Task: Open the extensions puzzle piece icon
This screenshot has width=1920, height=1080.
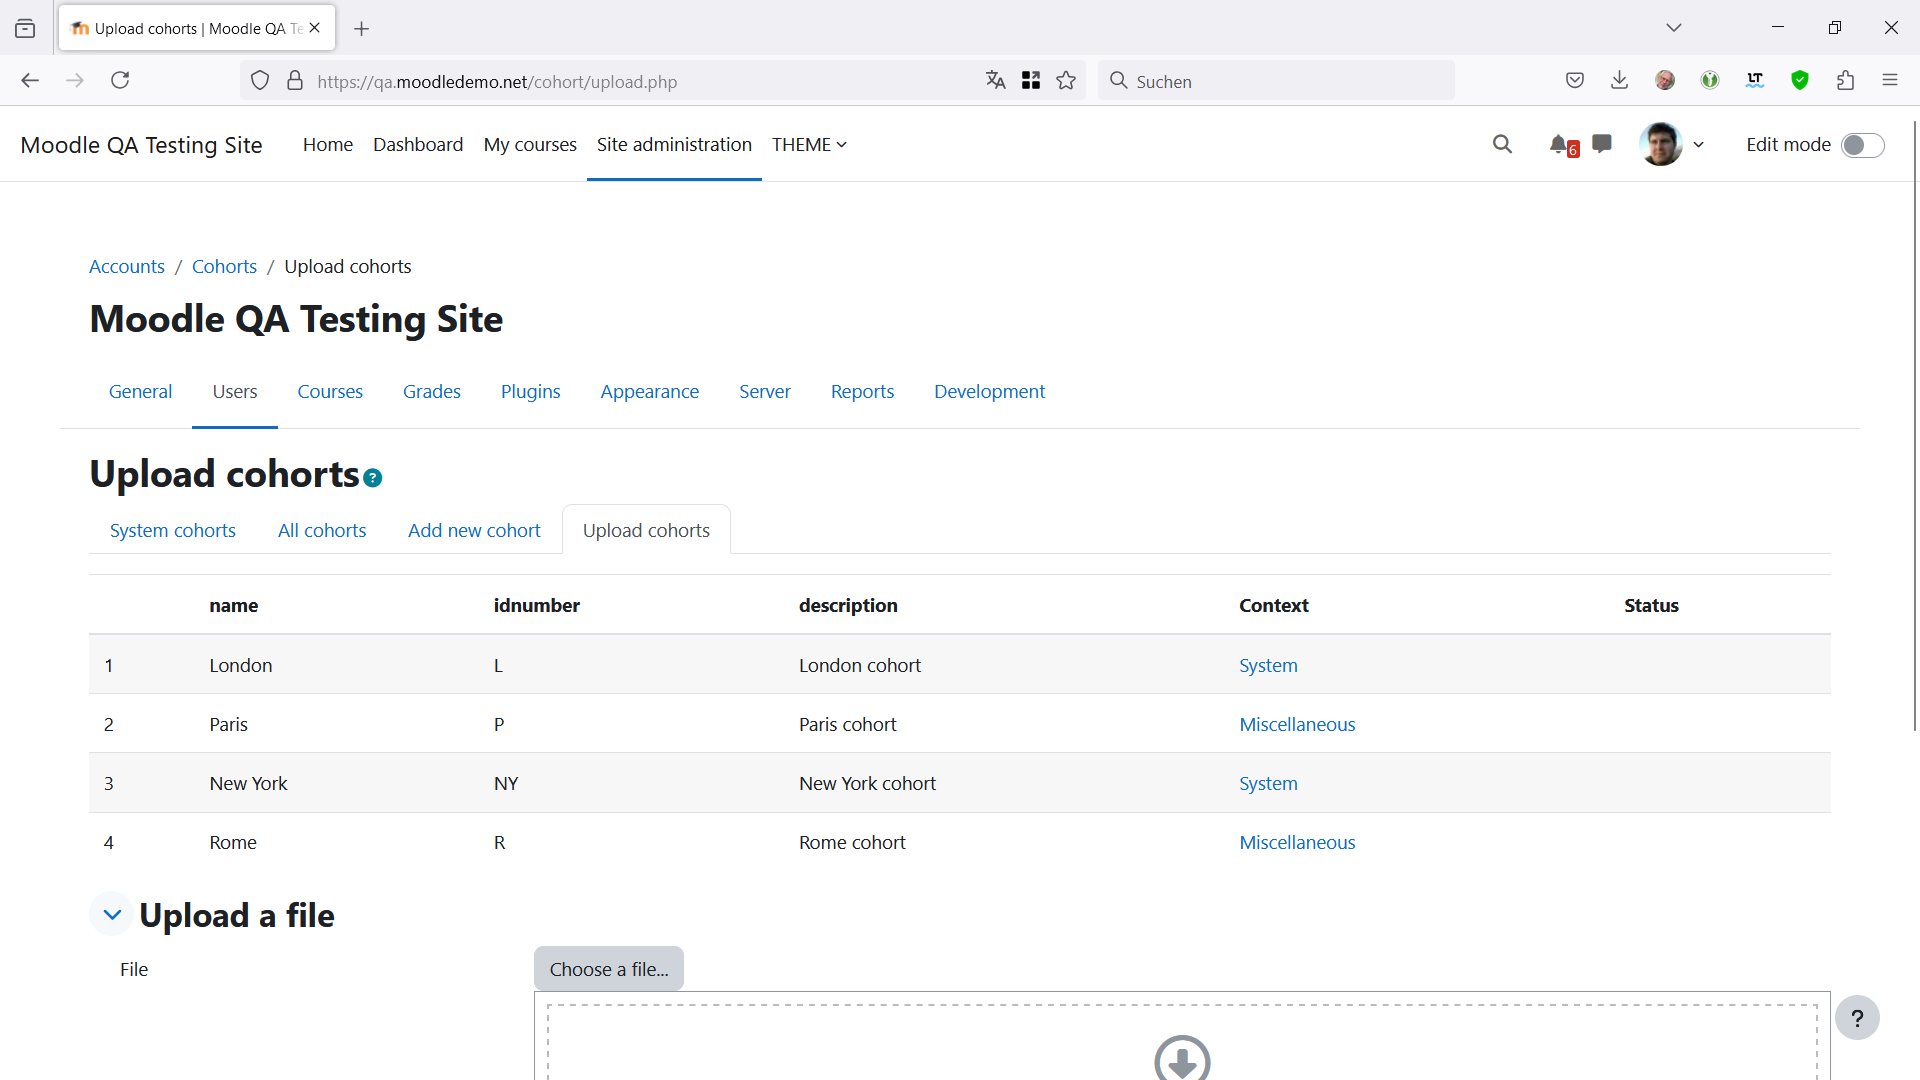Action: click(x=1845, y=80)
